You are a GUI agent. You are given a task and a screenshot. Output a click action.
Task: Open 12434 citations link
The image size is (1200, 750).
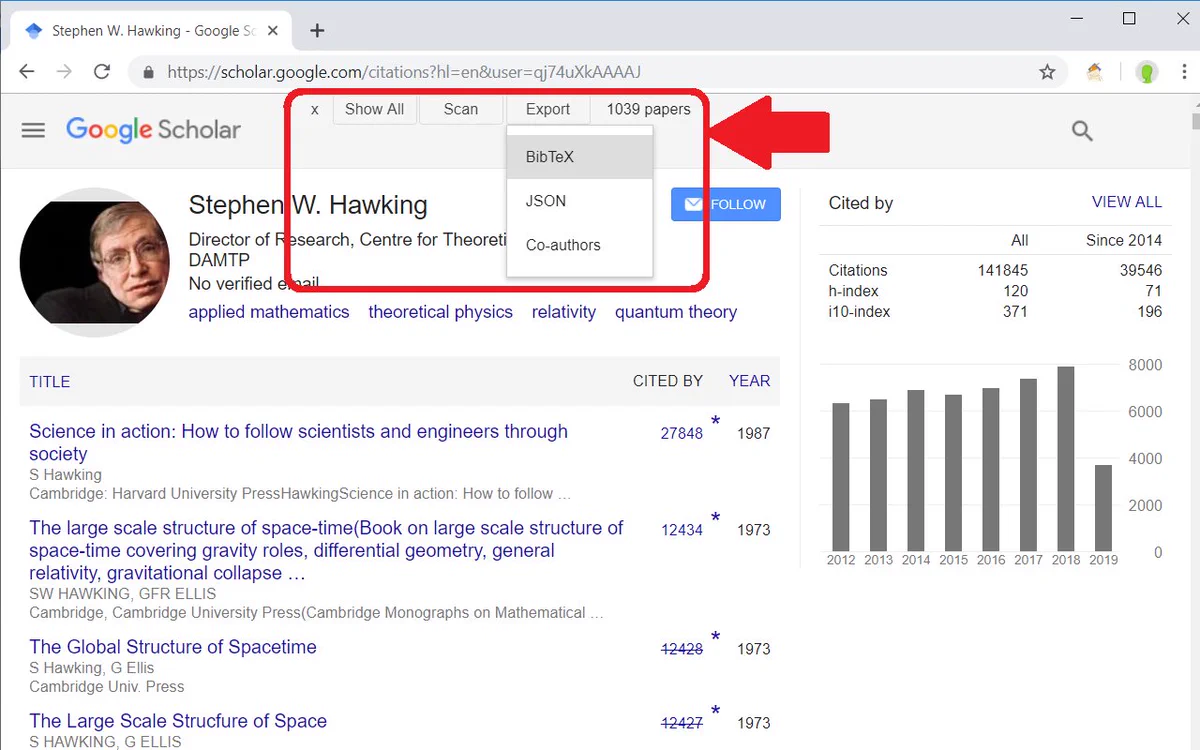click(x=682, y=530)
